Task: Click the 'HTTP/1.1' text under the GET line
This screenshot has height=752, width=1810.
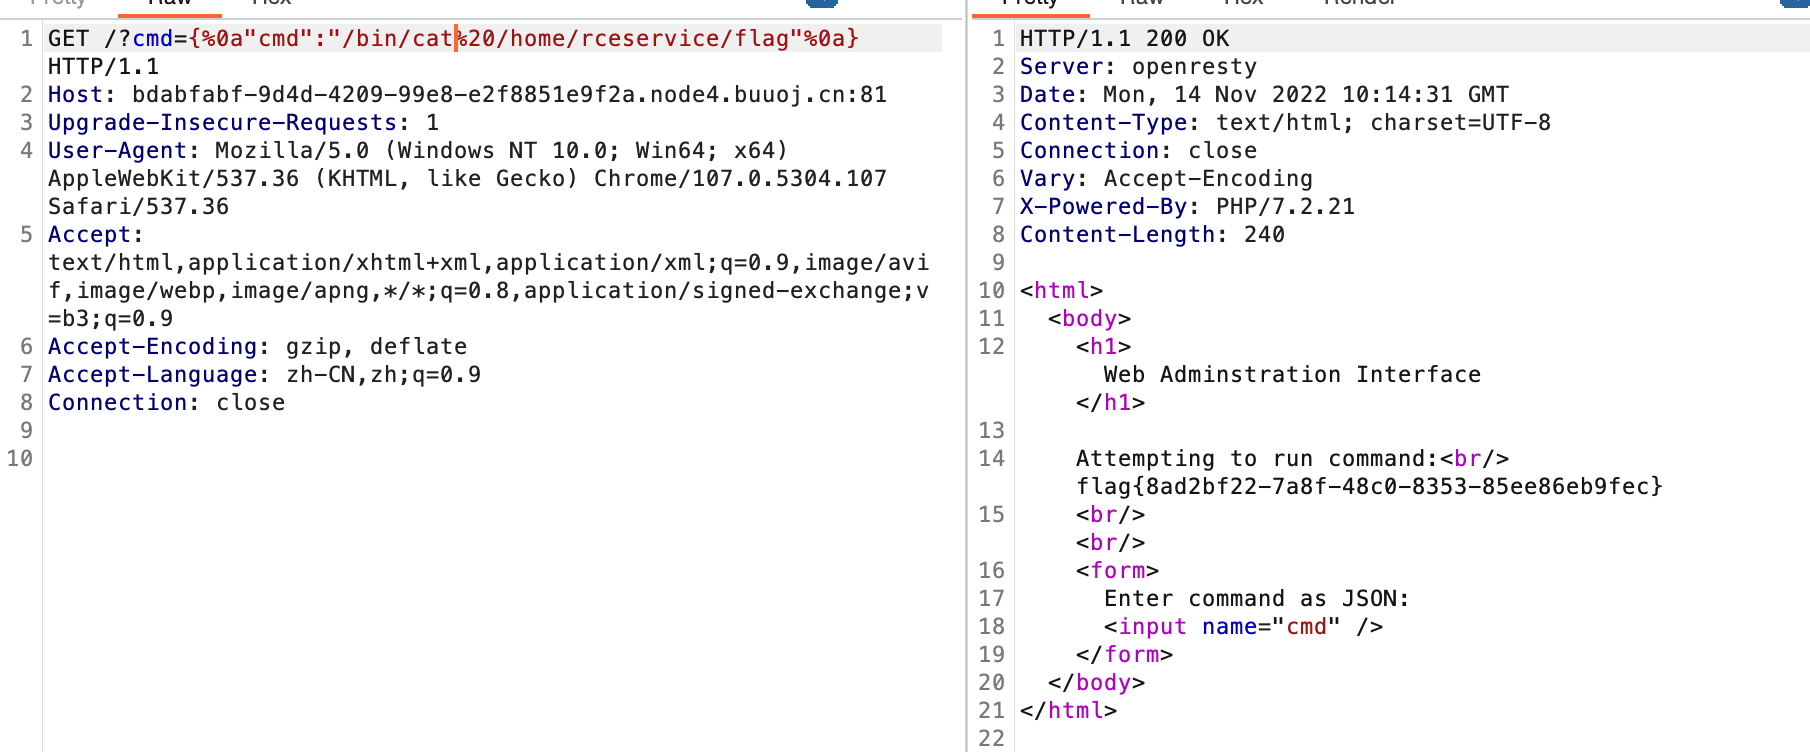Action: (x=103, y=66)
